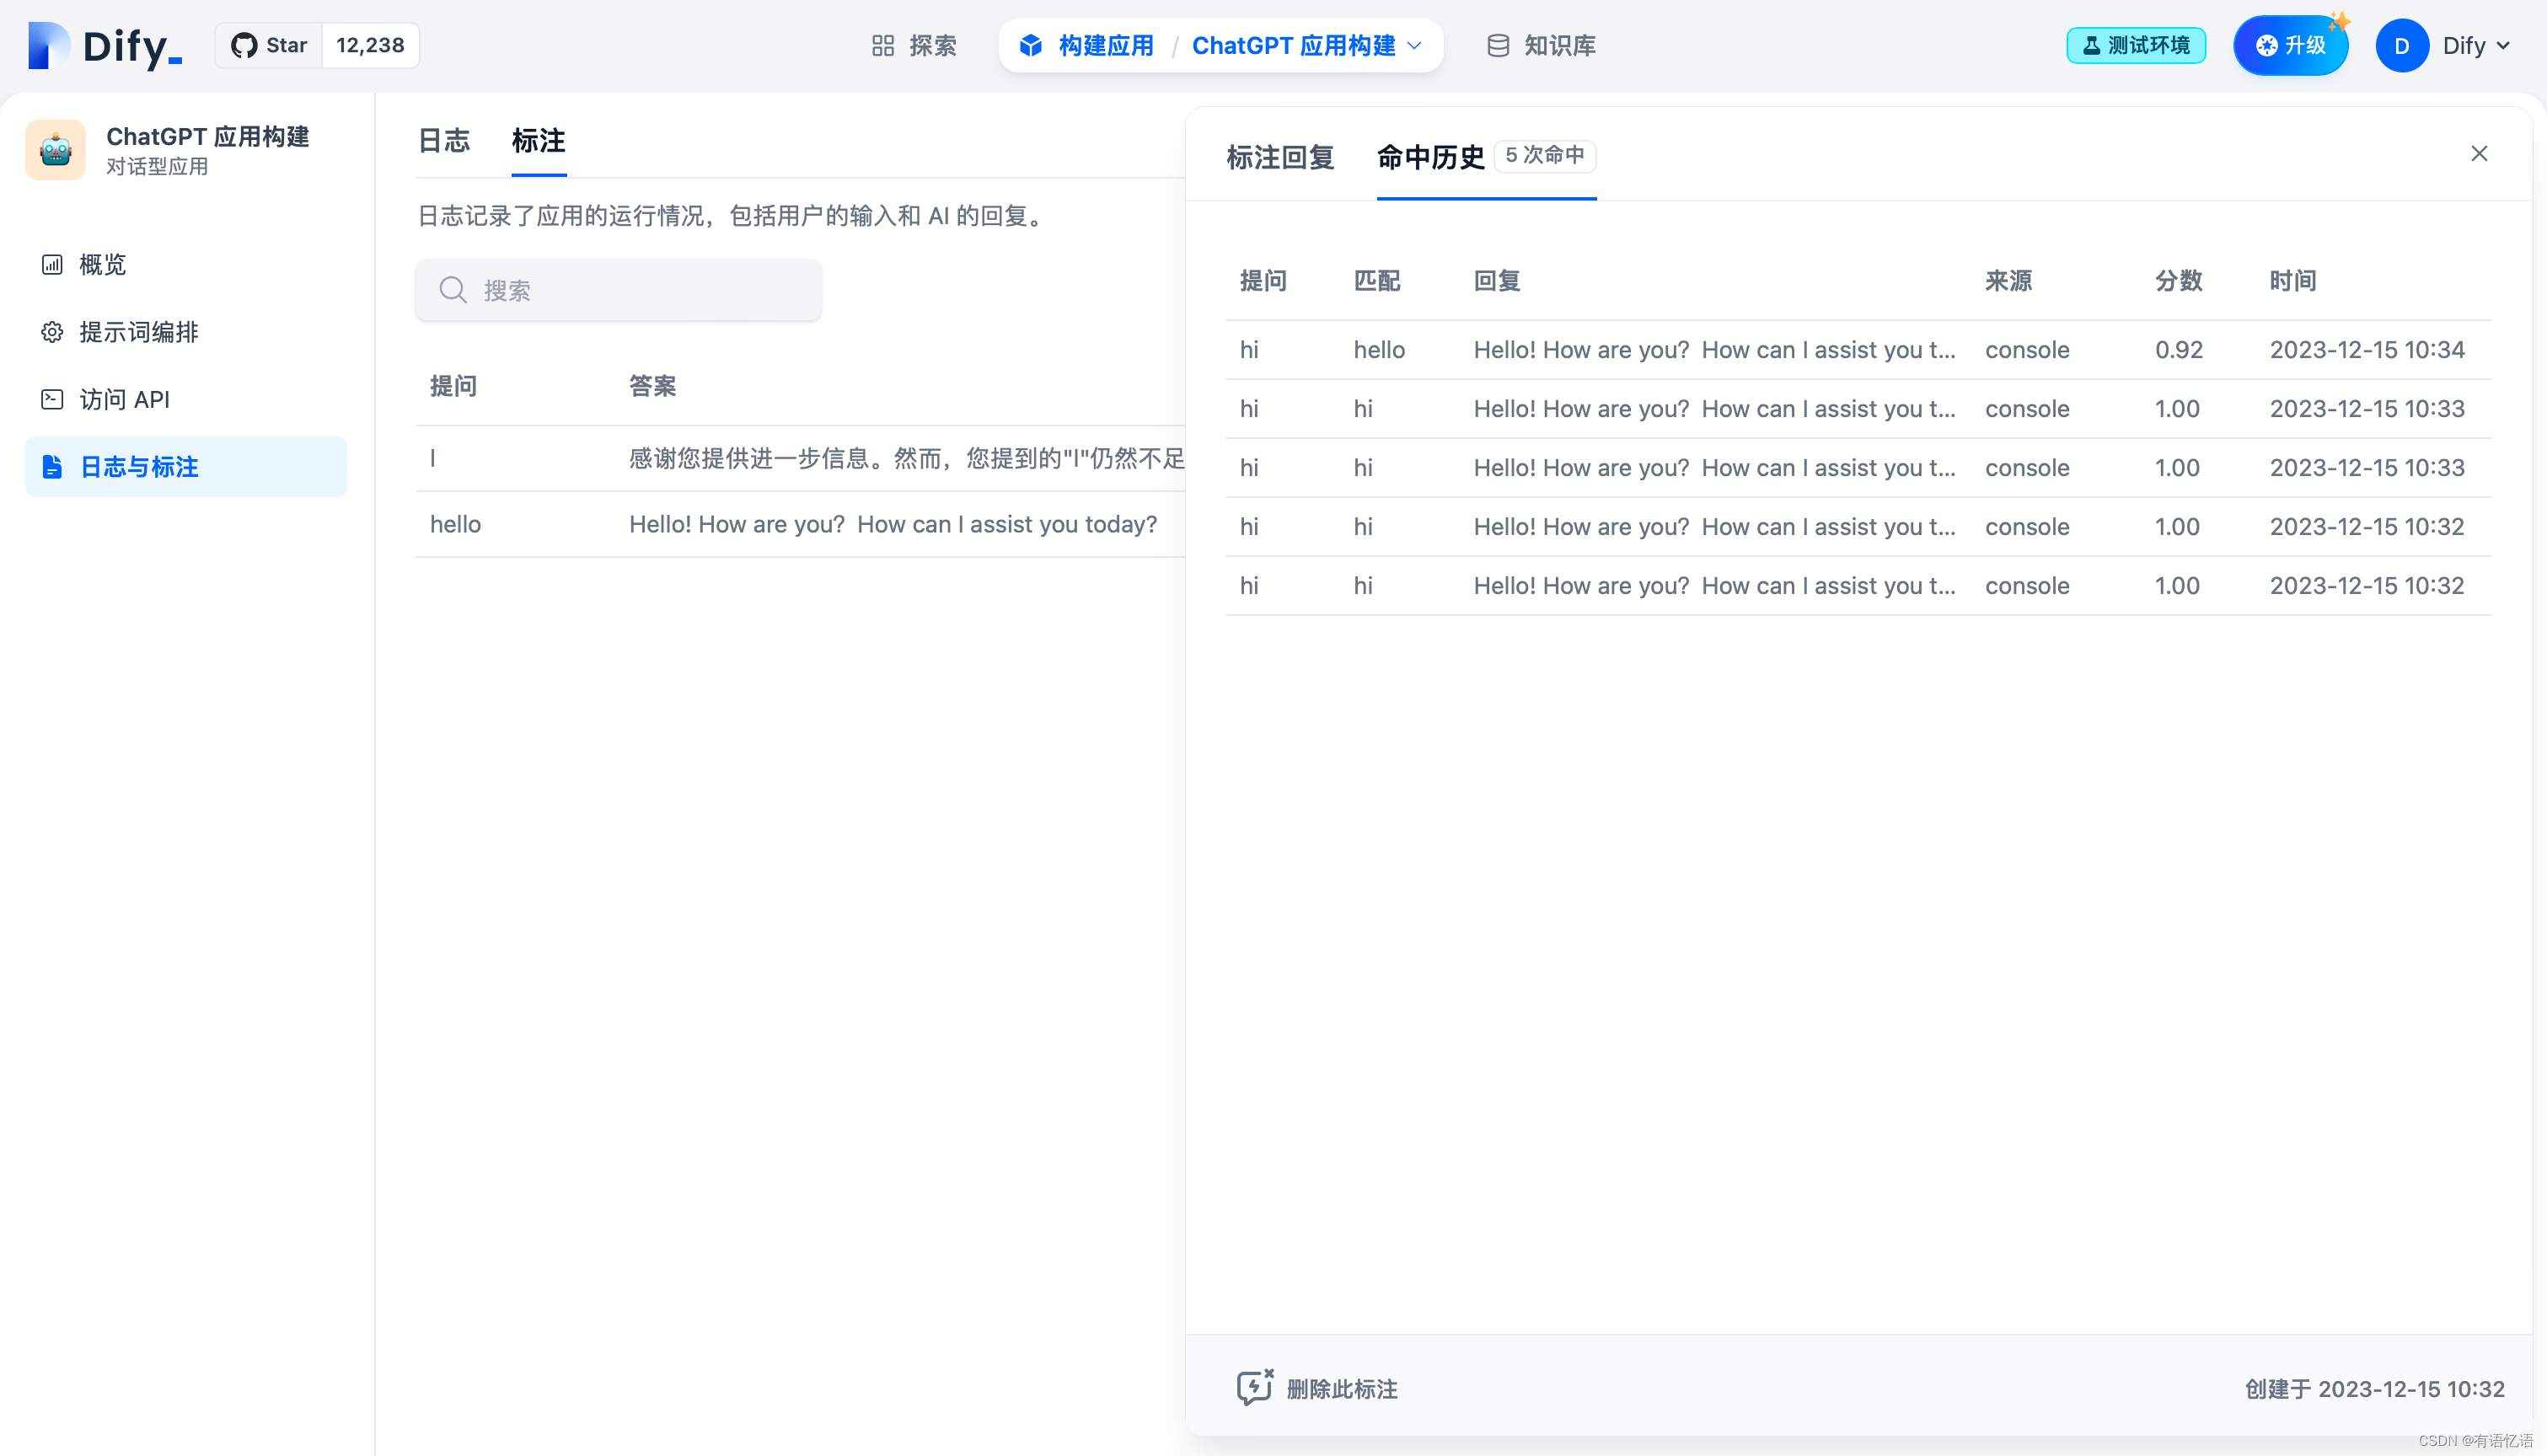
Task: Click the 测试环境 badge
Action: [2136, 46]
